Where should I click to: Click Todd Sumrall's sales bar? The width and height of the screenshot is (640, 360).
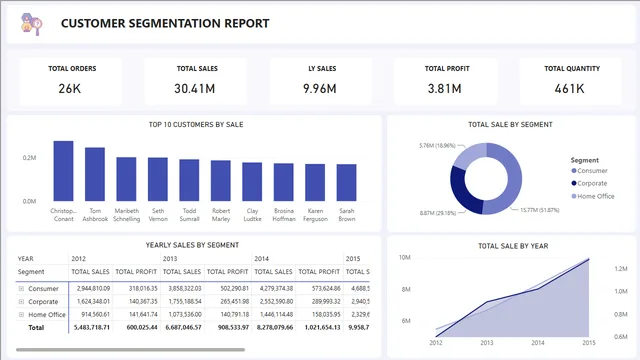click(189, 180)
